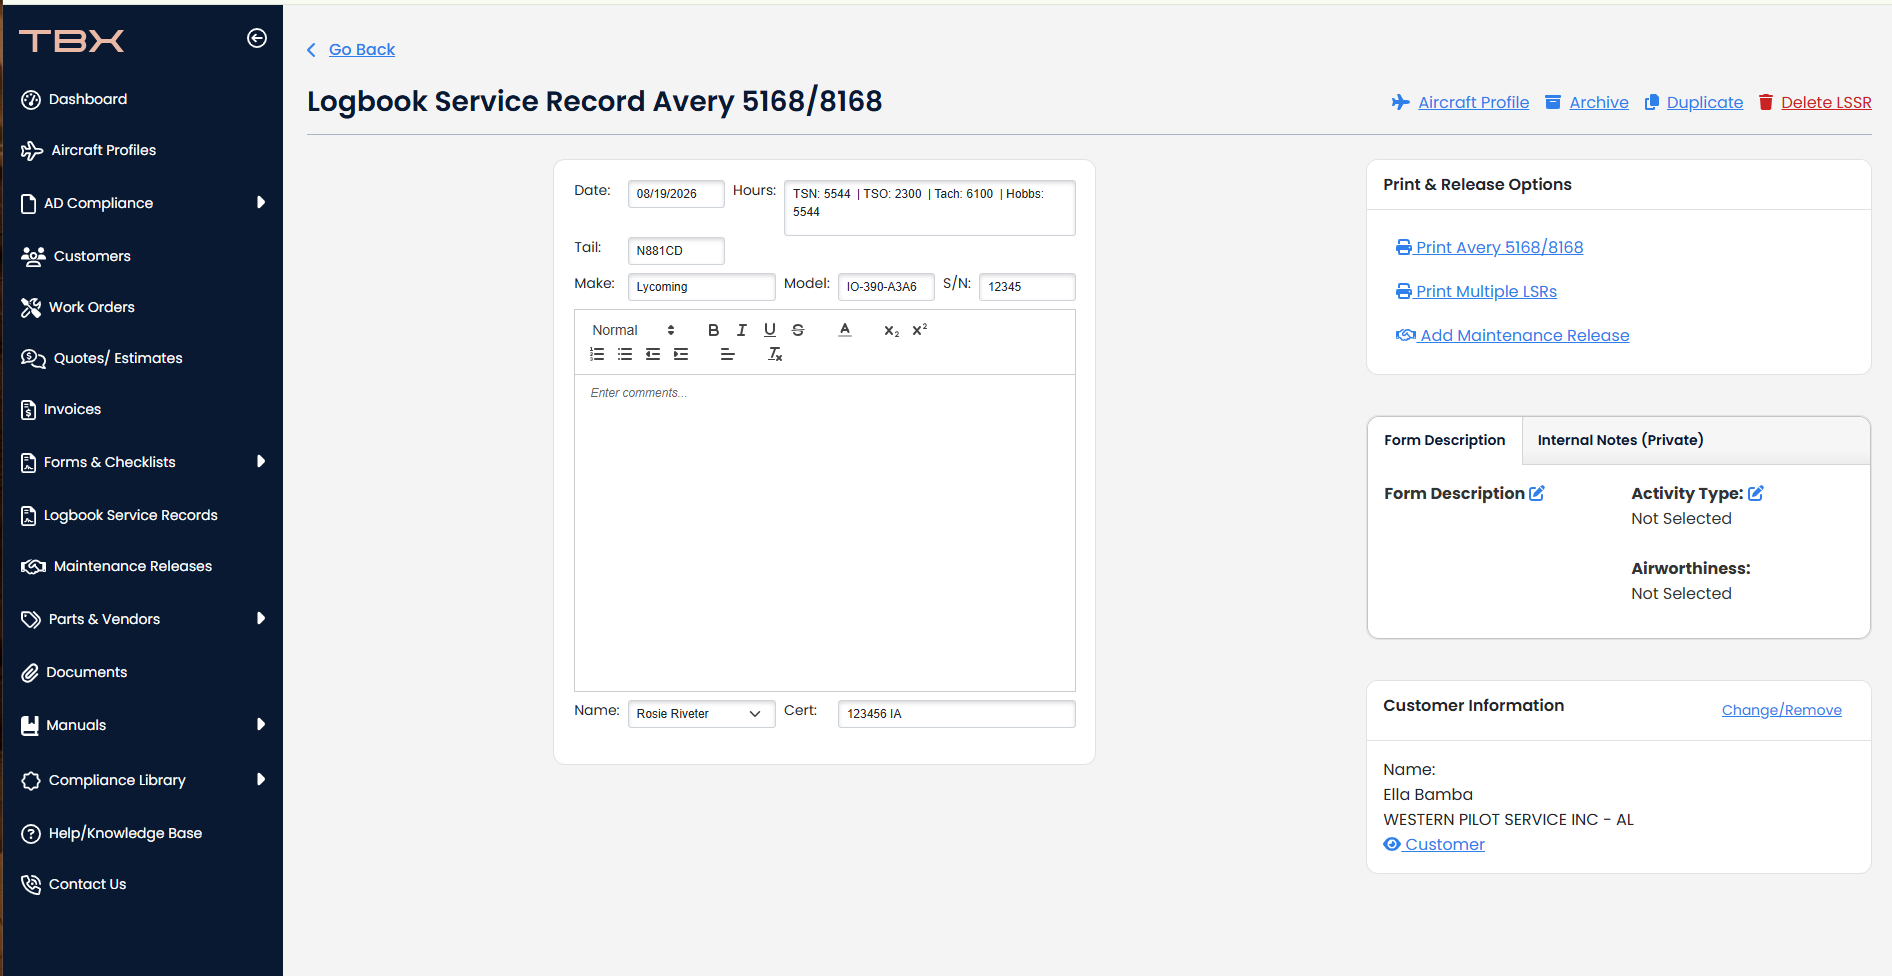This screenshot has height=976, width=1892.
Task: Toggle underline formatting in the comments editor
Action: coord(769,330)
